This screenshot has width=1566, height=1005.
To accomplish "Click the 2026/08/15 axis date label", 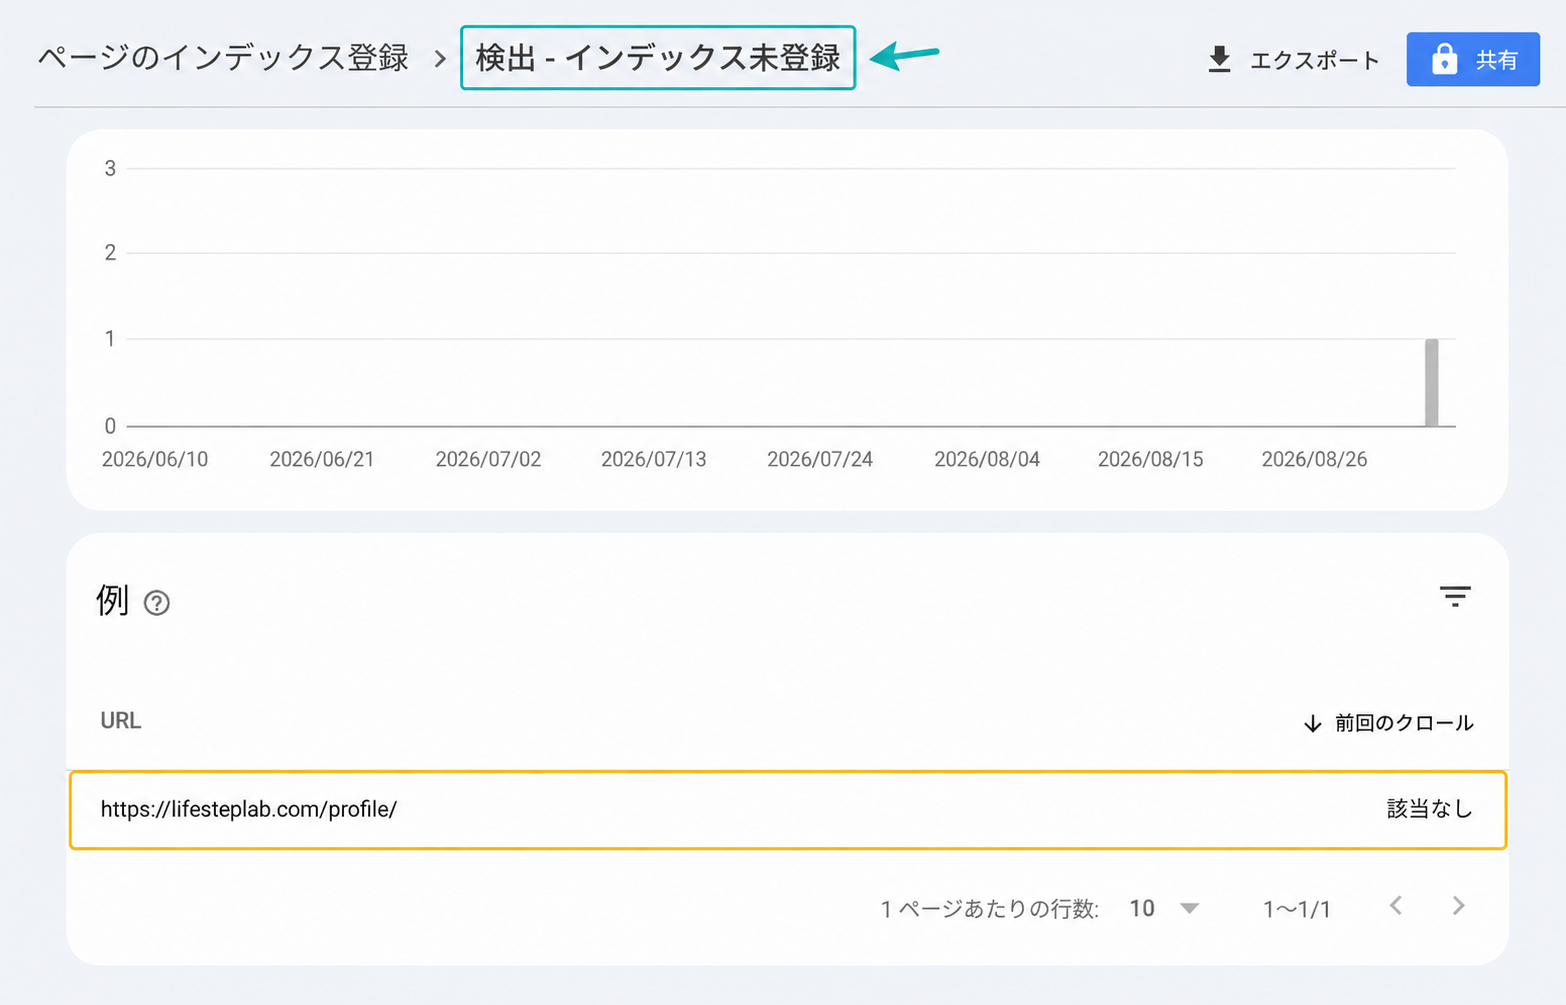I will pyautogui.click(x=1150, y=460).
